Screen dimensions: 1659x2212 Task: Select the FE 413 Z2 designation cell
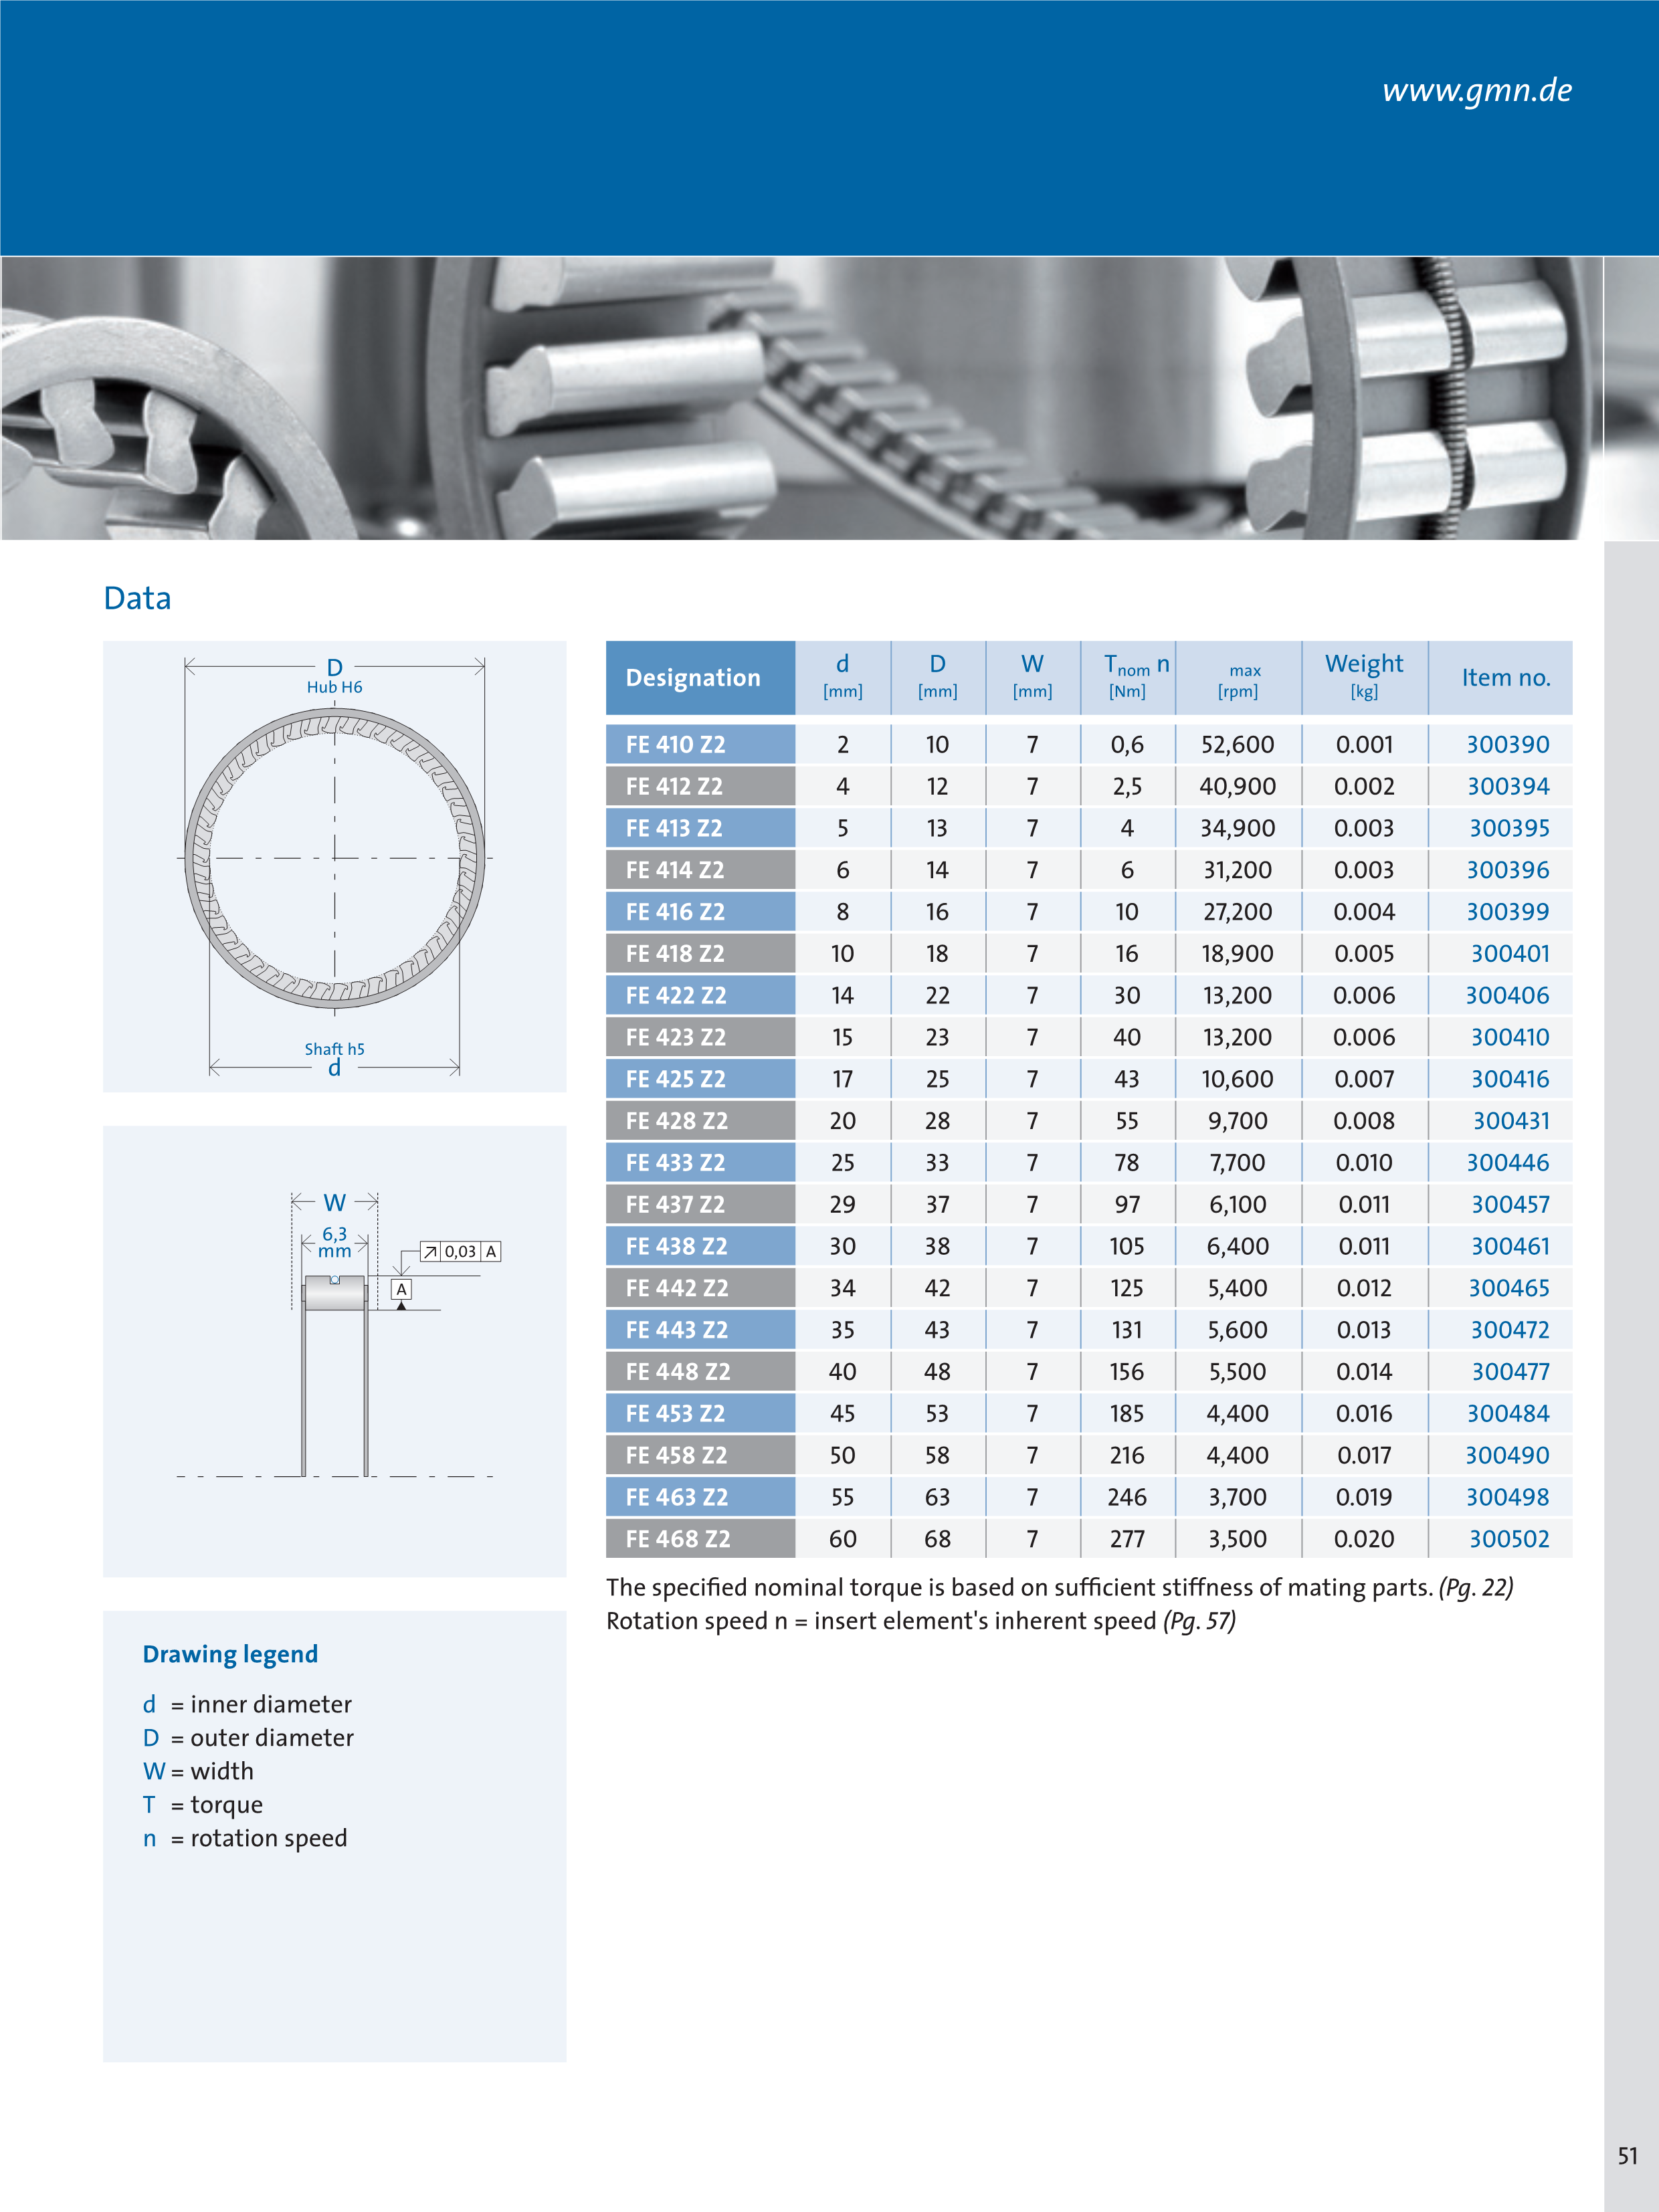[700, 828]
